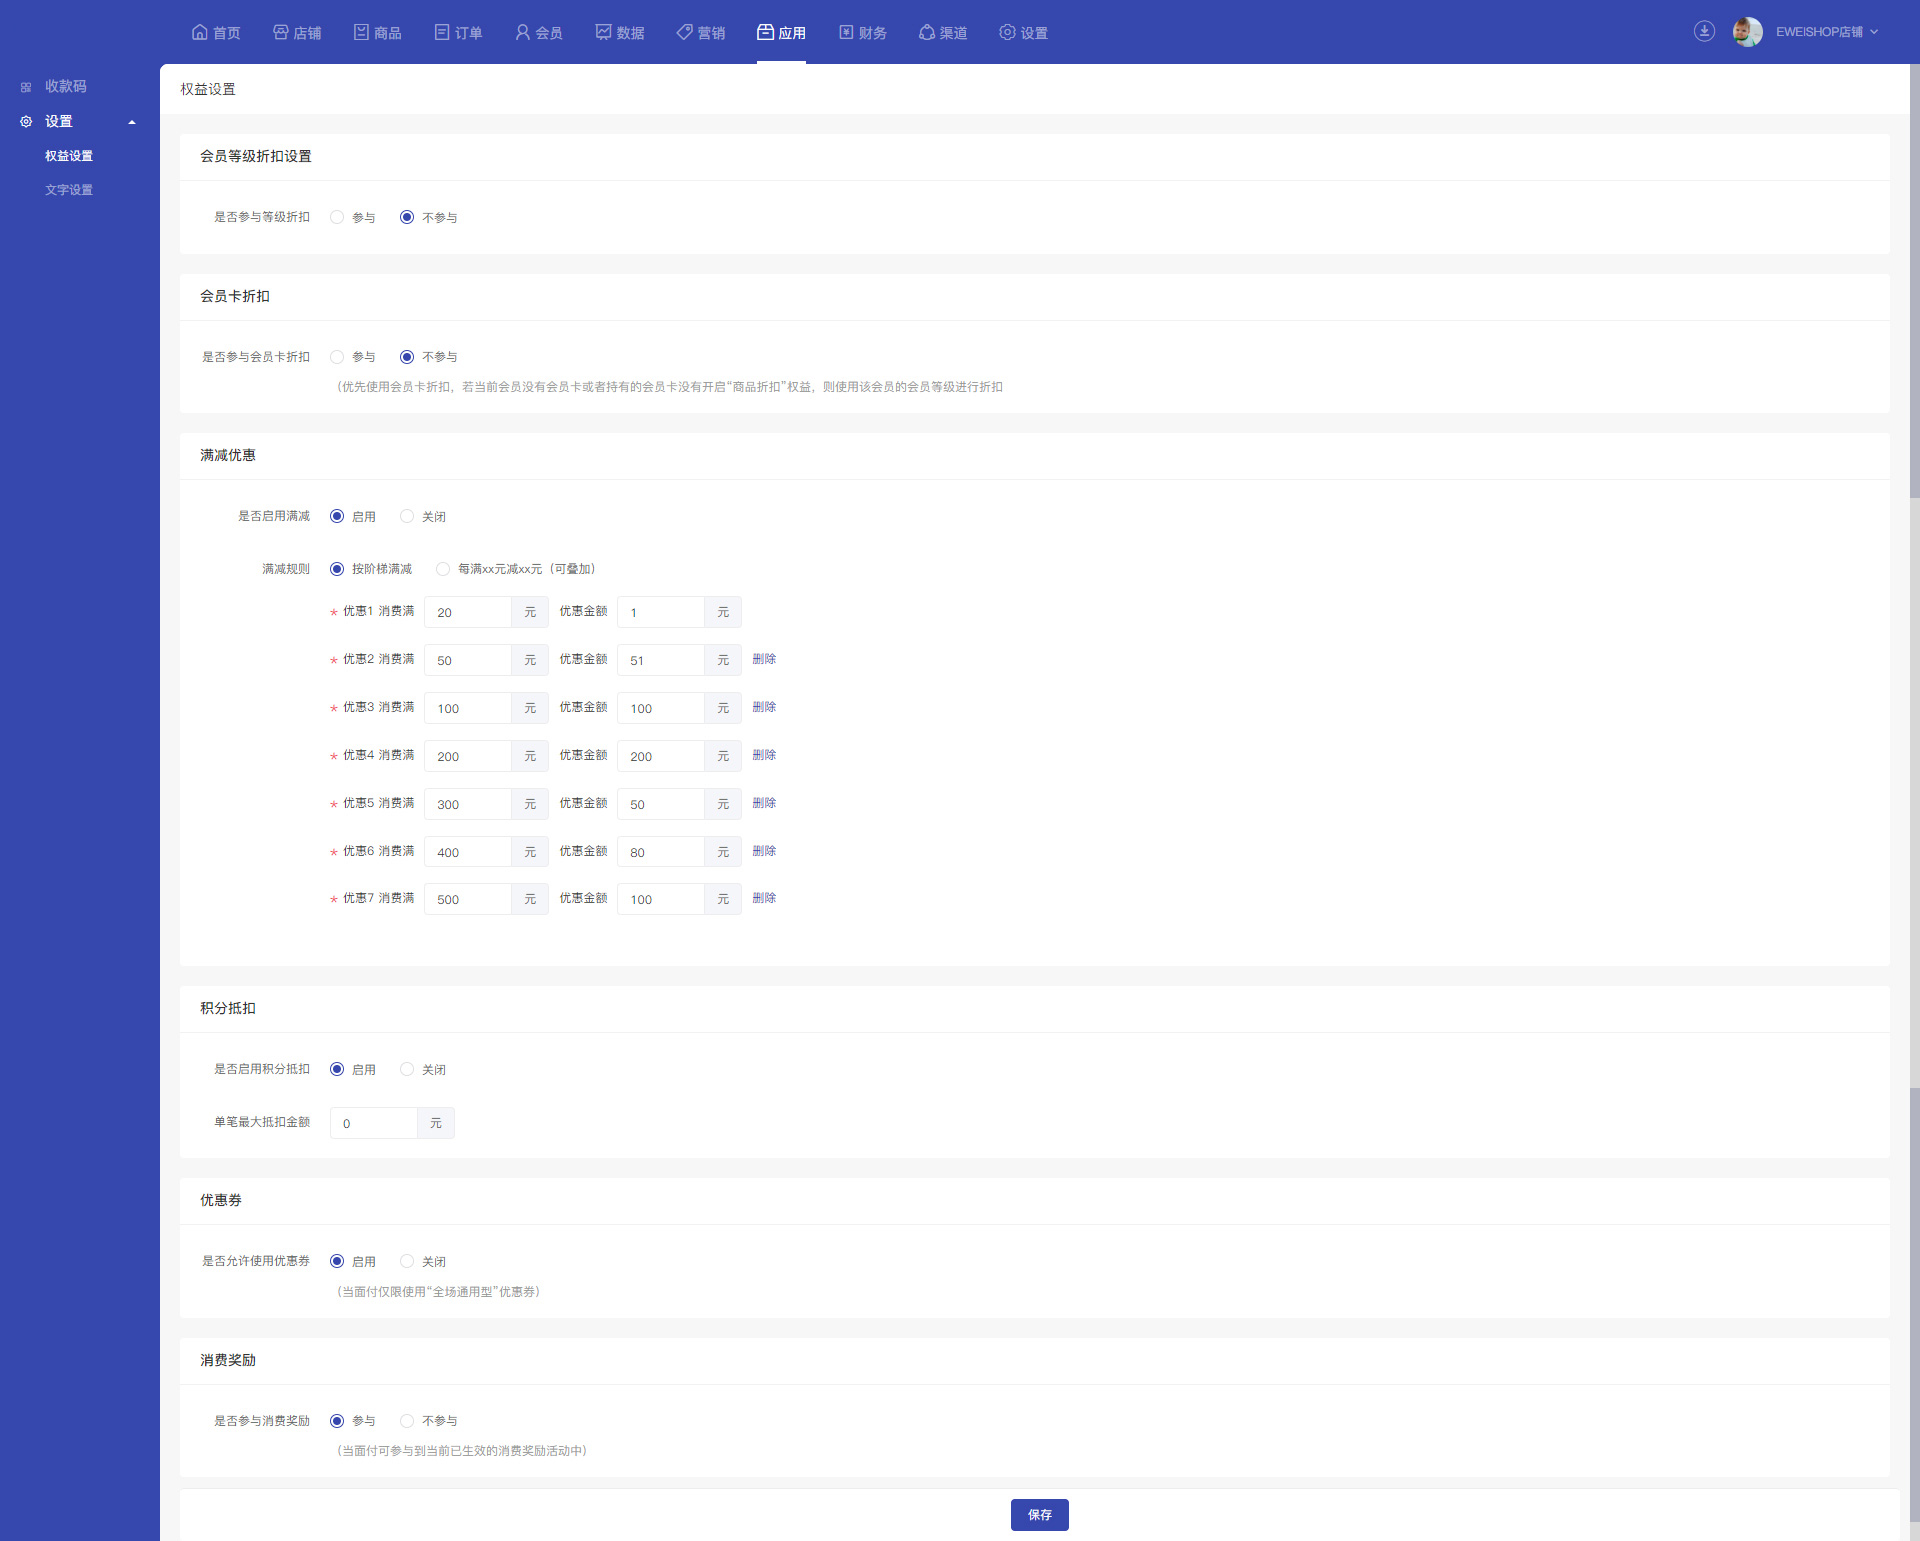
Task: Click the channel (渠道) icon in the navbar
Action: point(927,32)
